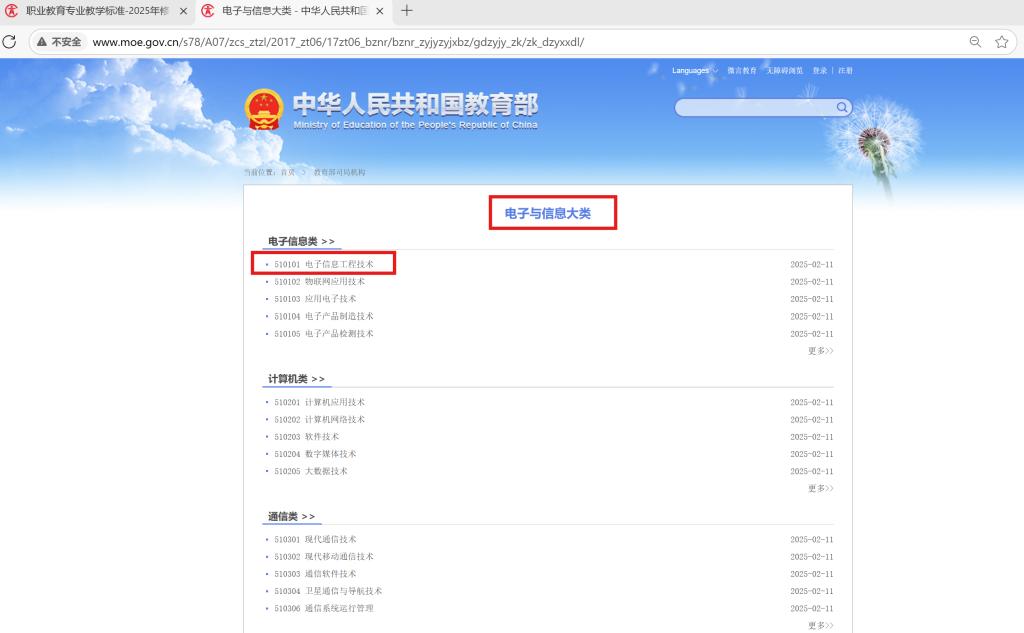1024x633 pixels.
Task: Open 510104 电子产品制造技术
Action: 324,316
